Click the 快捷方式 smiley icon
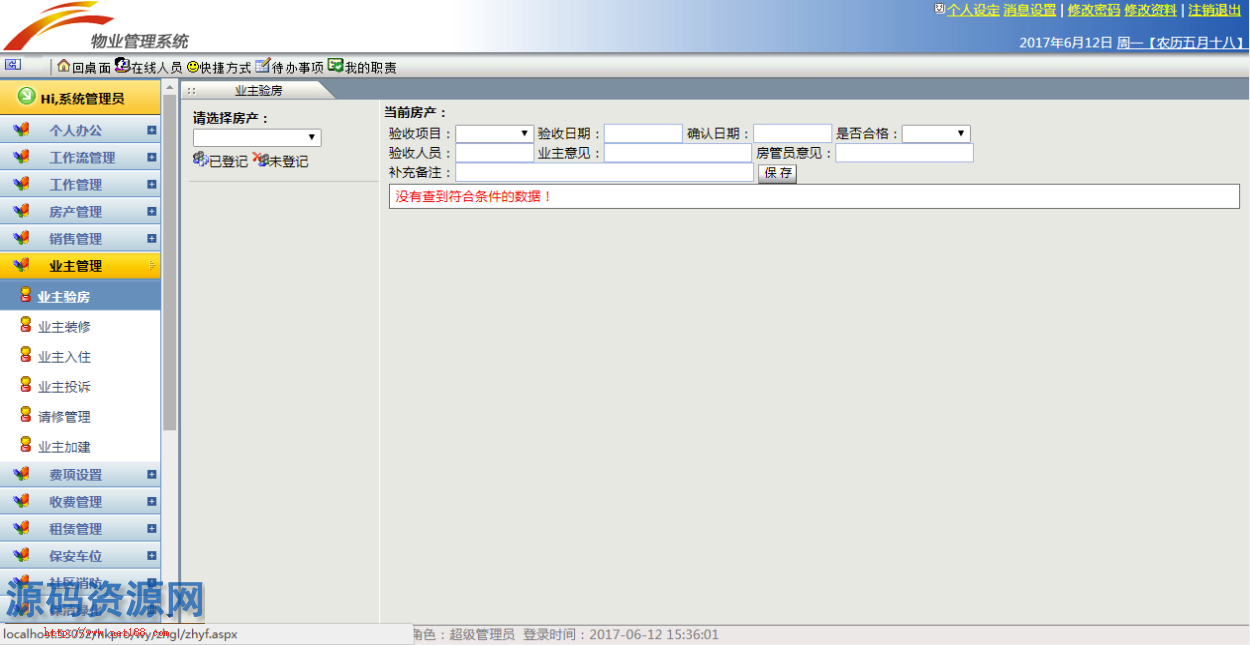 [x=192, y=66]
